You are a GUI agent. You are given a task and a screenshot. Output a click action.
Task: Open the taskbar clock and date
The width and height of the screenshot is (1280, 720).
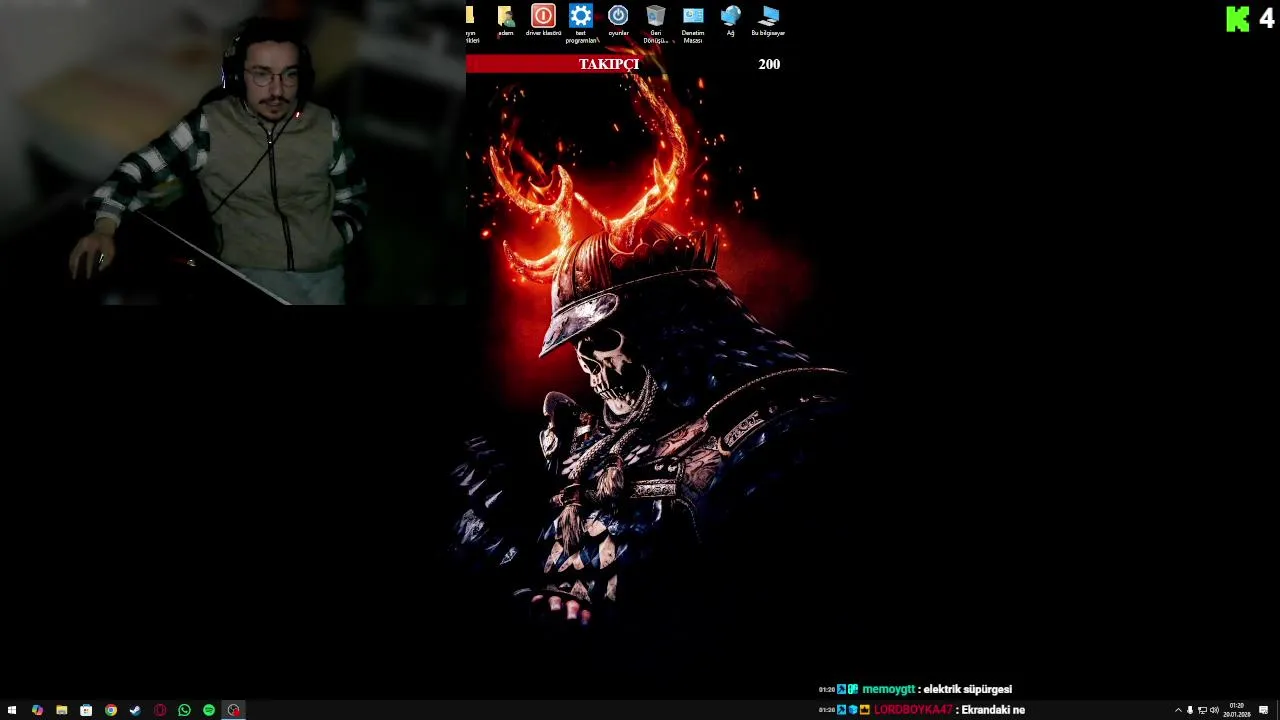[x=1236, y=710]
